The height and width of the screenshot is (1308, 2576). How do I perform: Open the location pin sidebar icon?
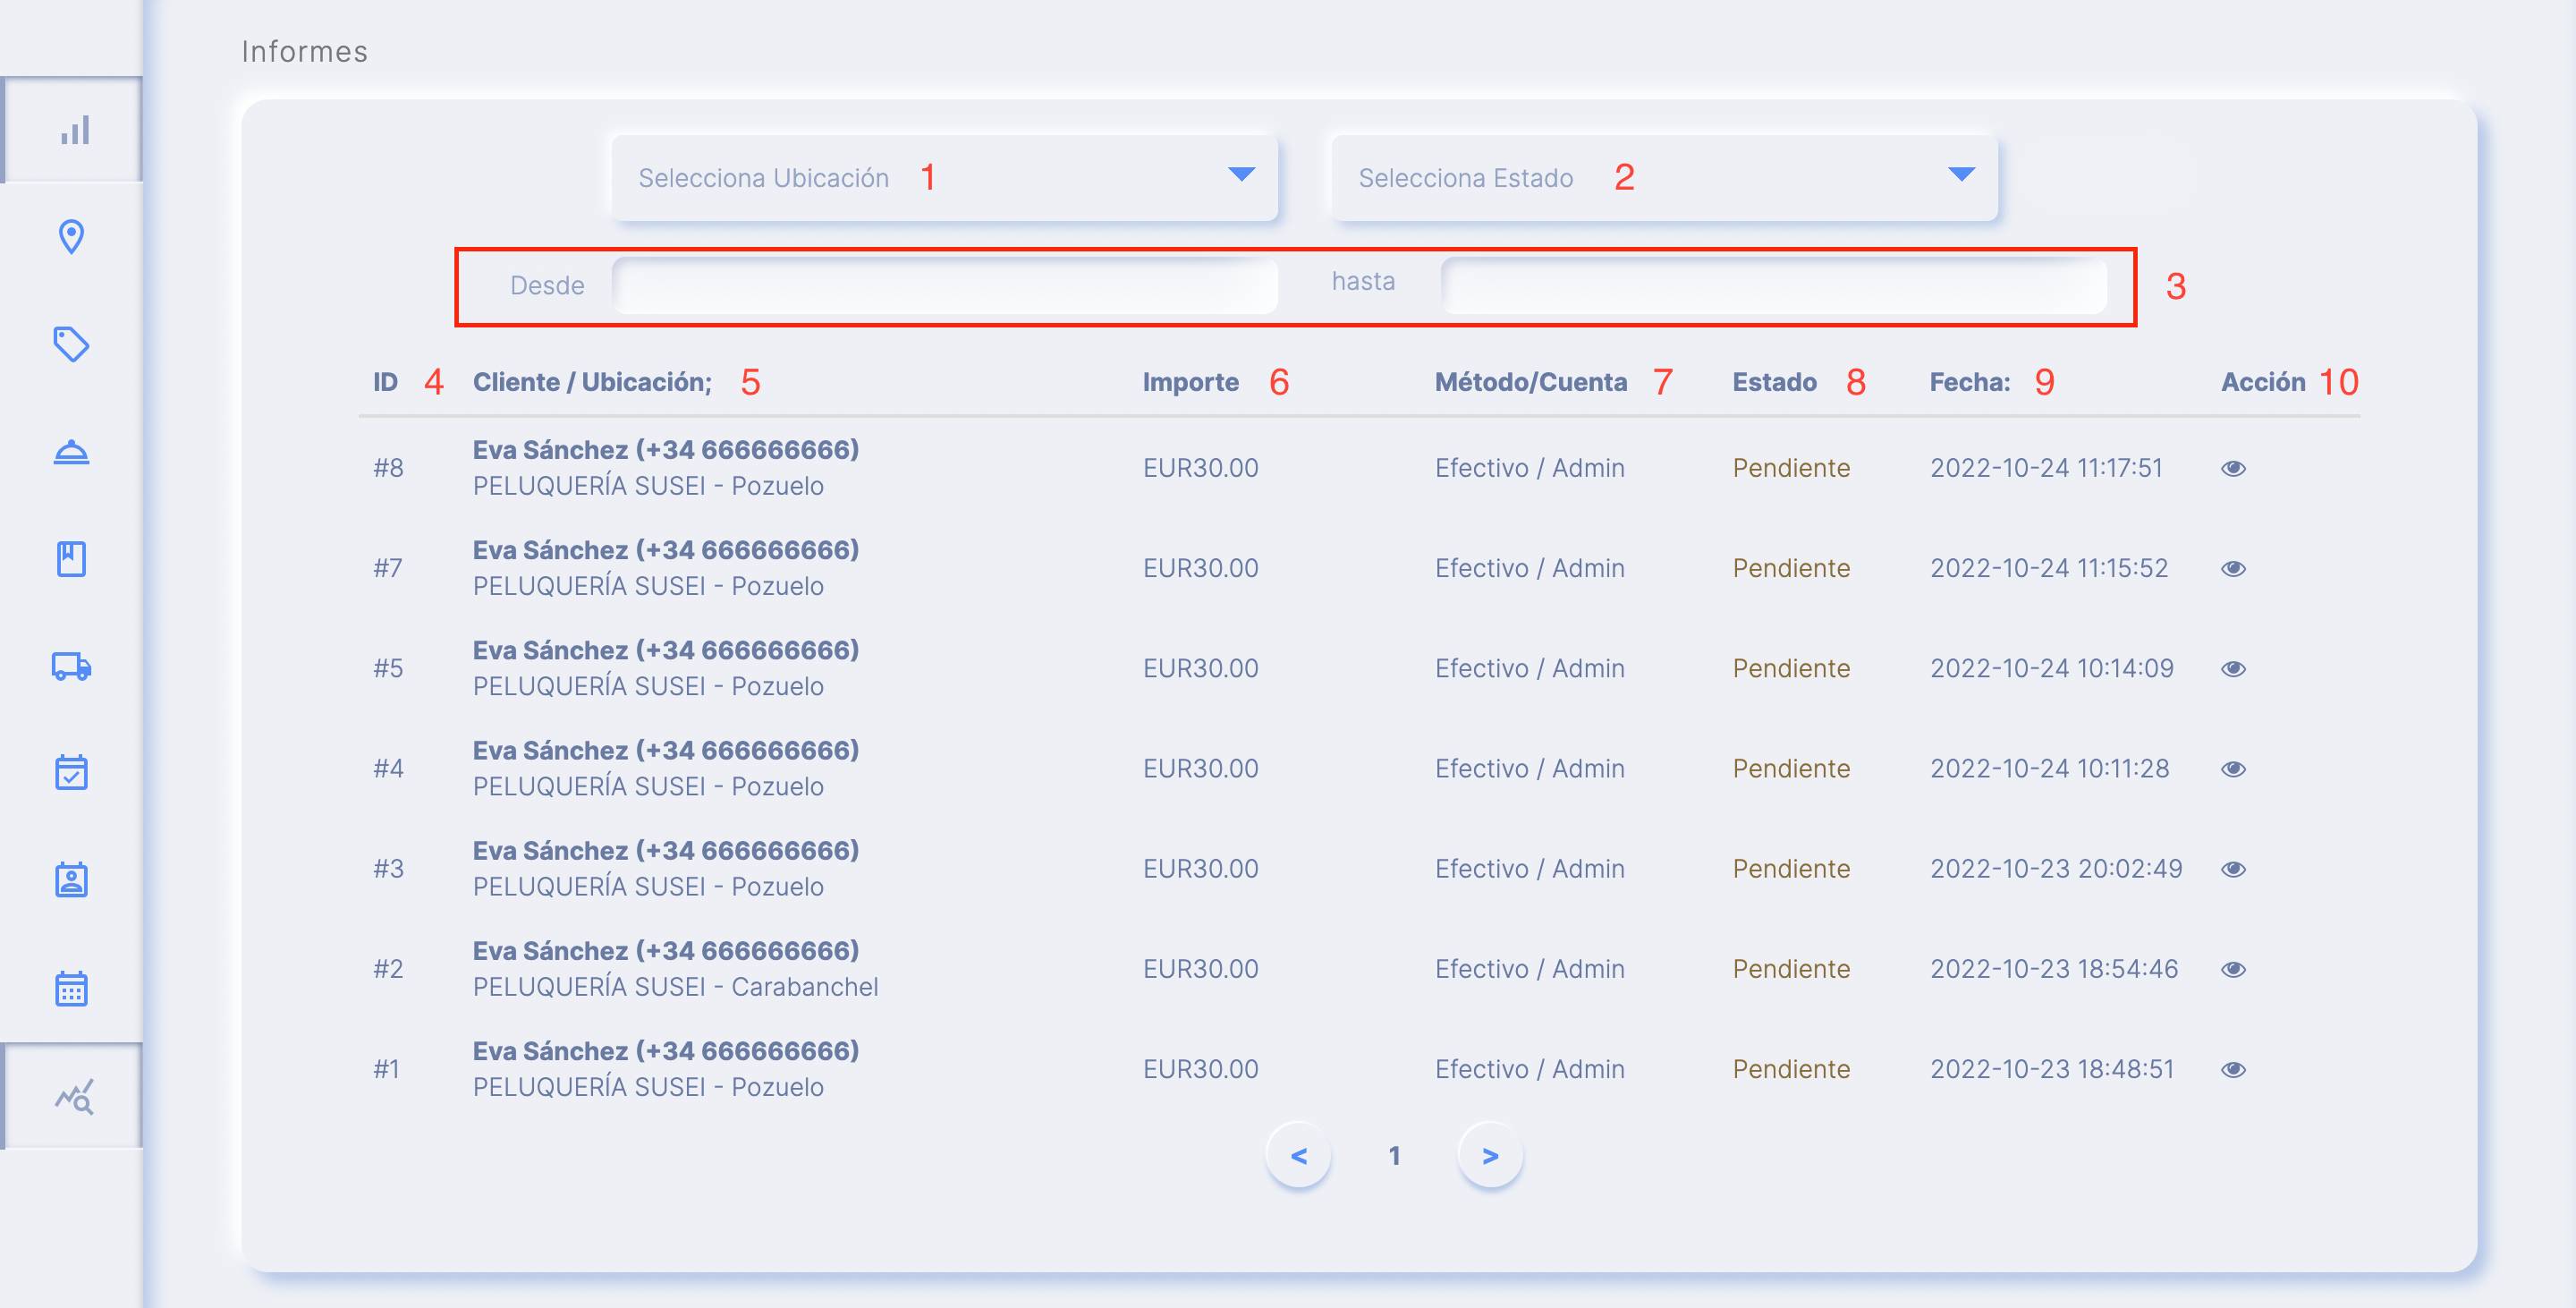(71, 237)
